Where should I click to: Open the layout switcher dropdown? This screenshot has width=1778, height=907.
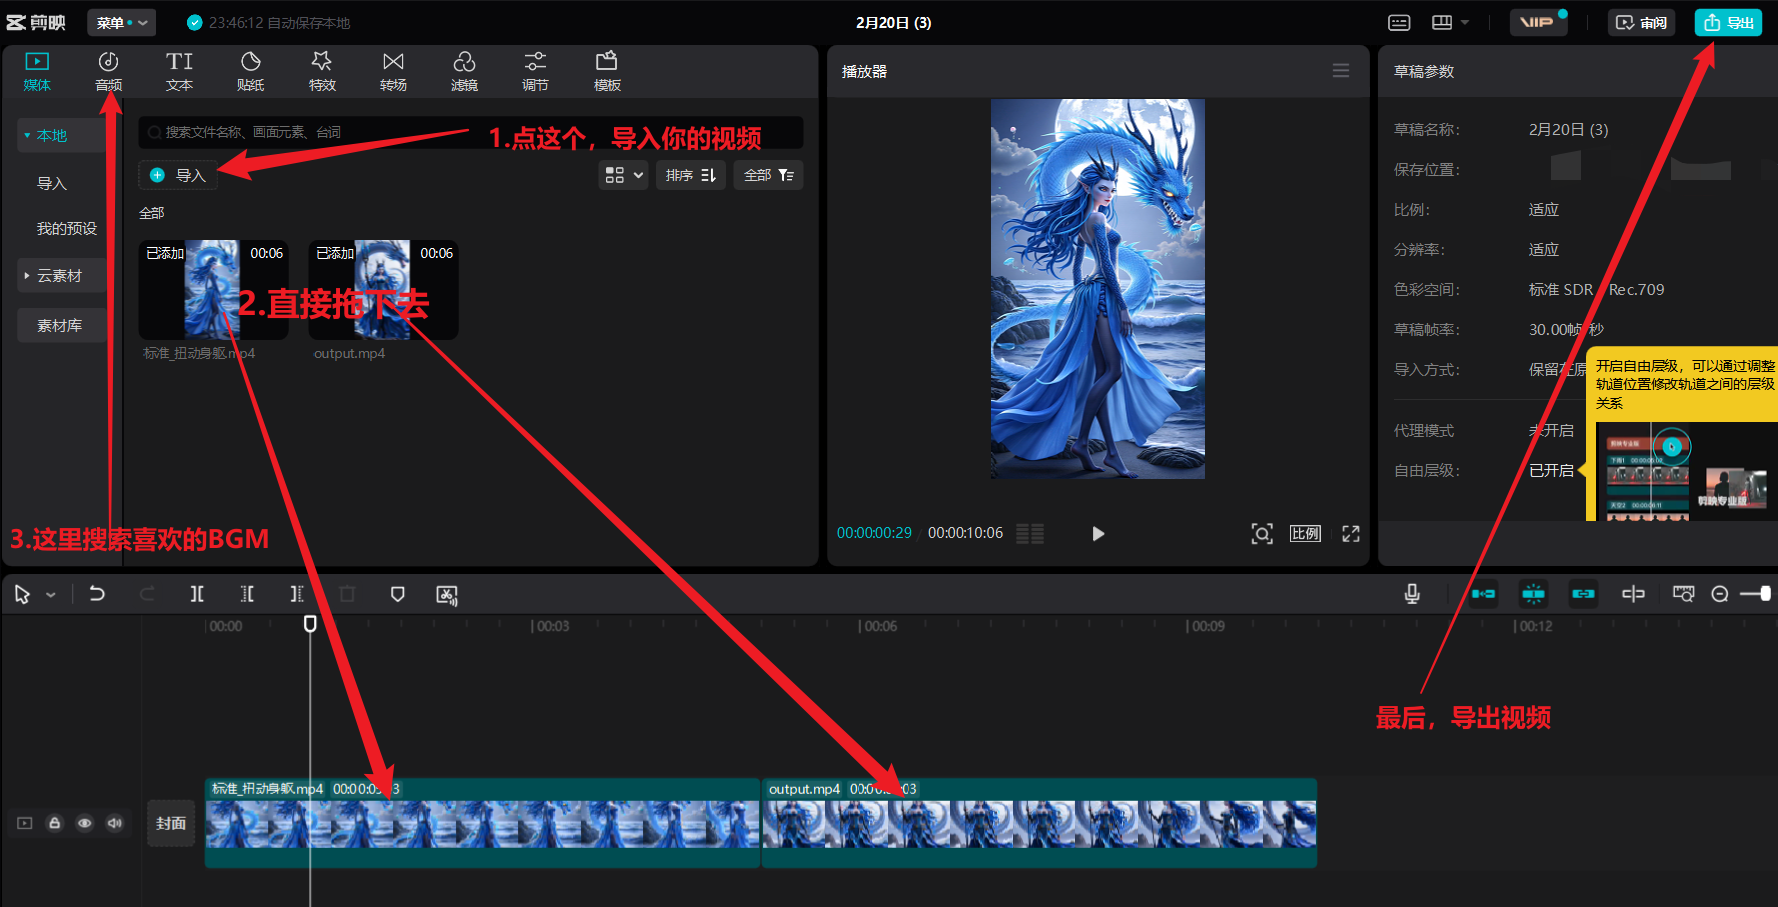pos(1450,22)
